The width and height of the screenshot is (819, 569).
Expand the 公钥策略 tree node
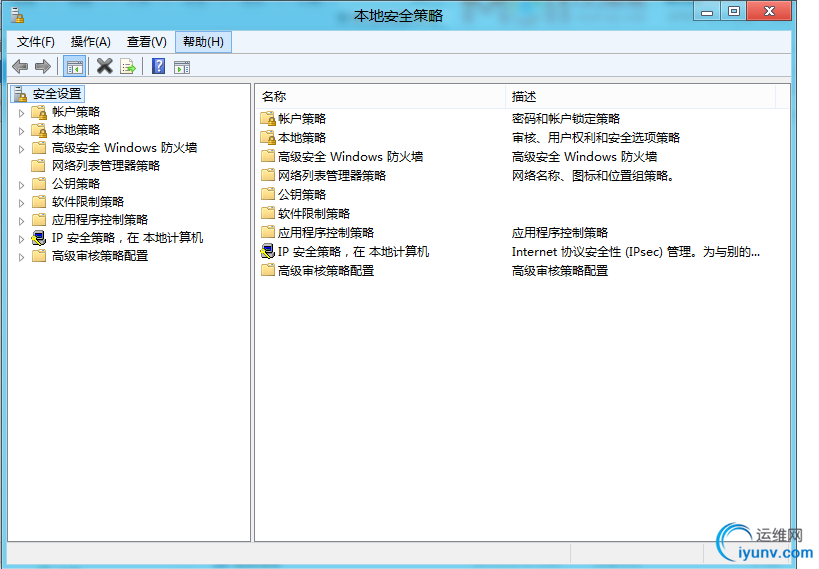(21, 185)
